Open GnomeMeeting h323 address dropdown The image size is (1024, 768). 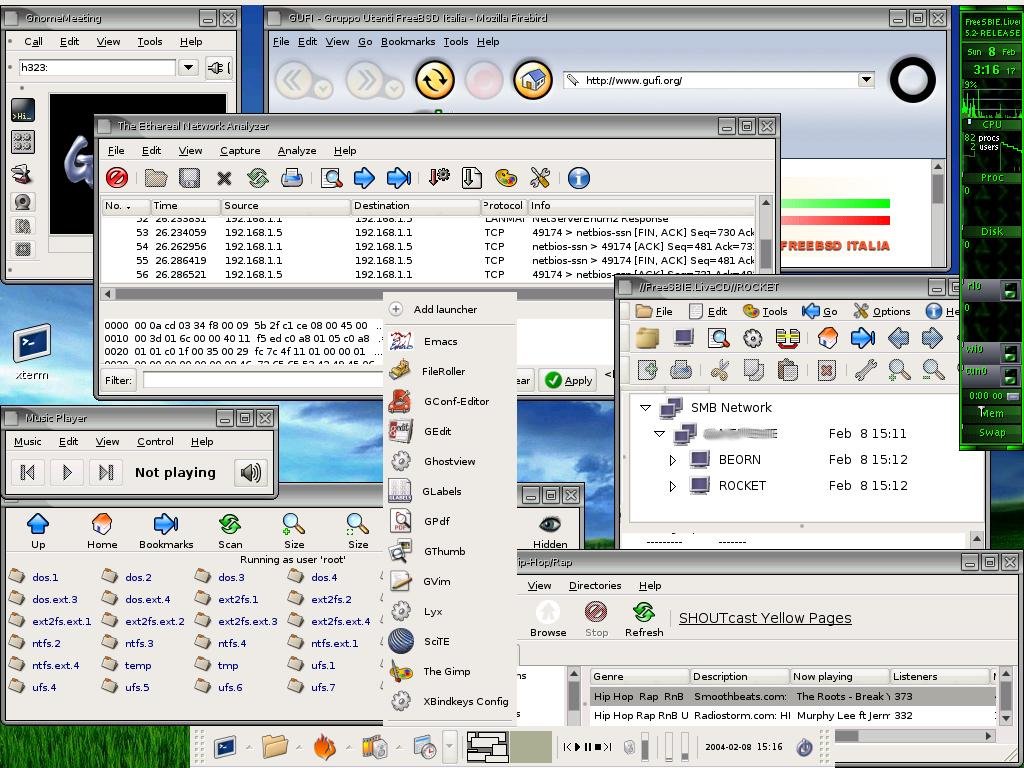point(188,67)
